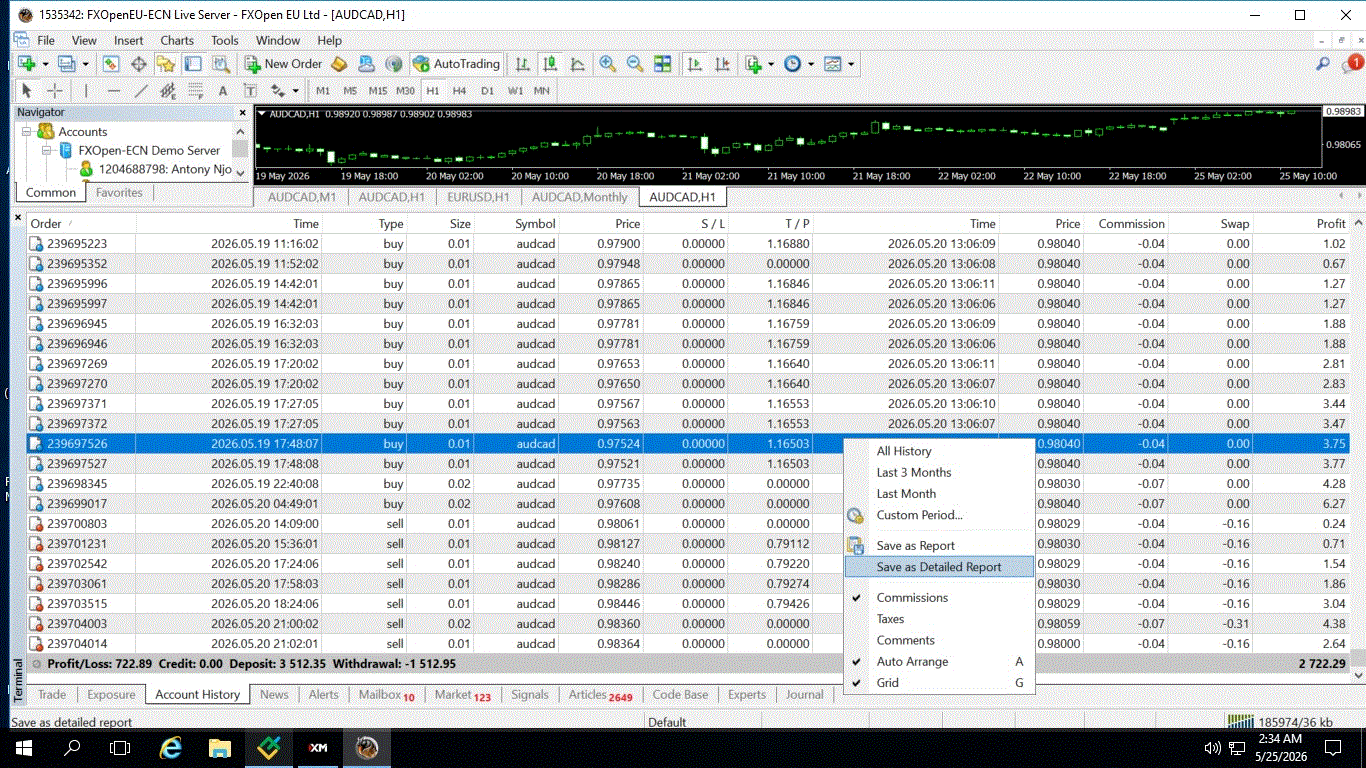1366x768 pixels.
Task: Toggle the Market Watch window icon
Action: 111,64
